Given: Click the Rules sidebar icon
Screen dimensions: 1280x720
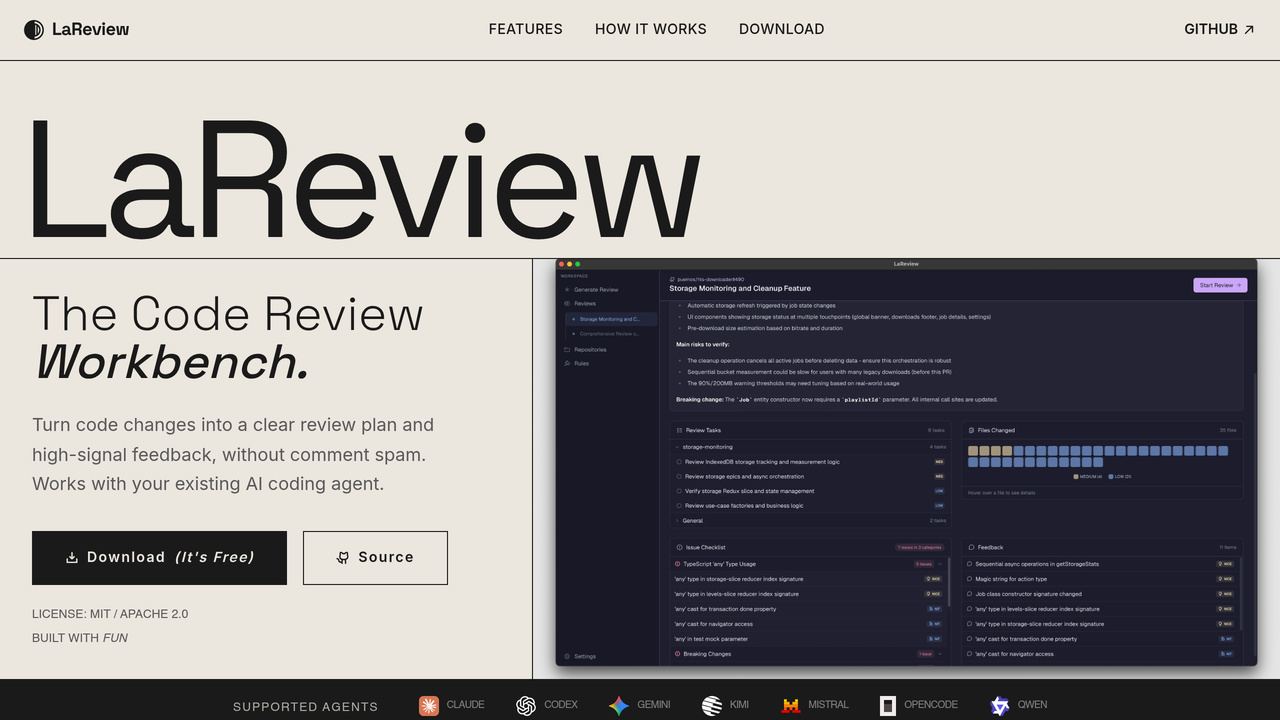Looking at the screenshot, I should coord(567,363).
